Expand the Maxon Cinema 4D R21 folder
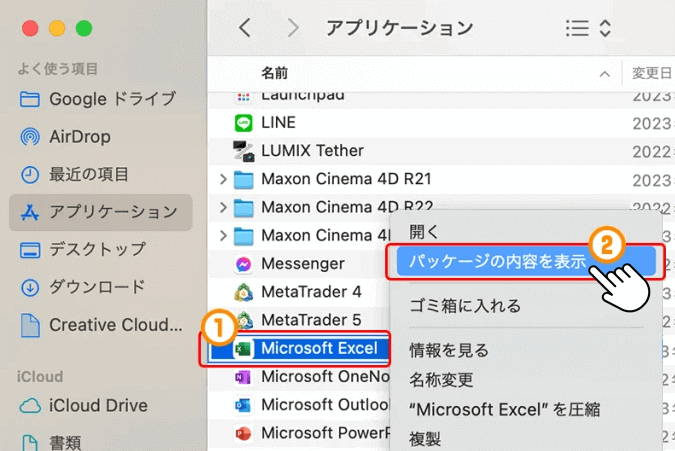The width and height of the screenshot is (675, 451). coord(223,179)
